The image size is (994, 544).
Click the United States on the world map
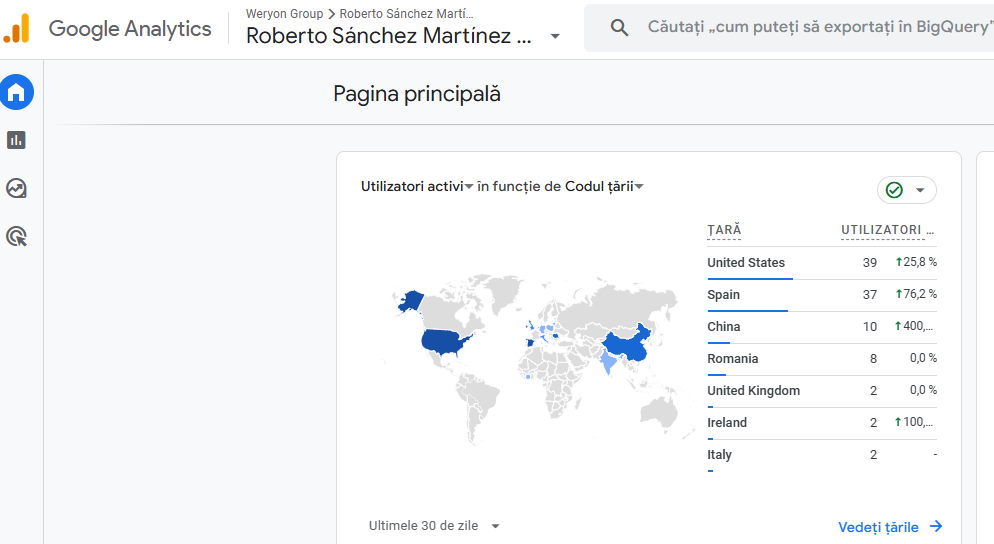point(444,342)
